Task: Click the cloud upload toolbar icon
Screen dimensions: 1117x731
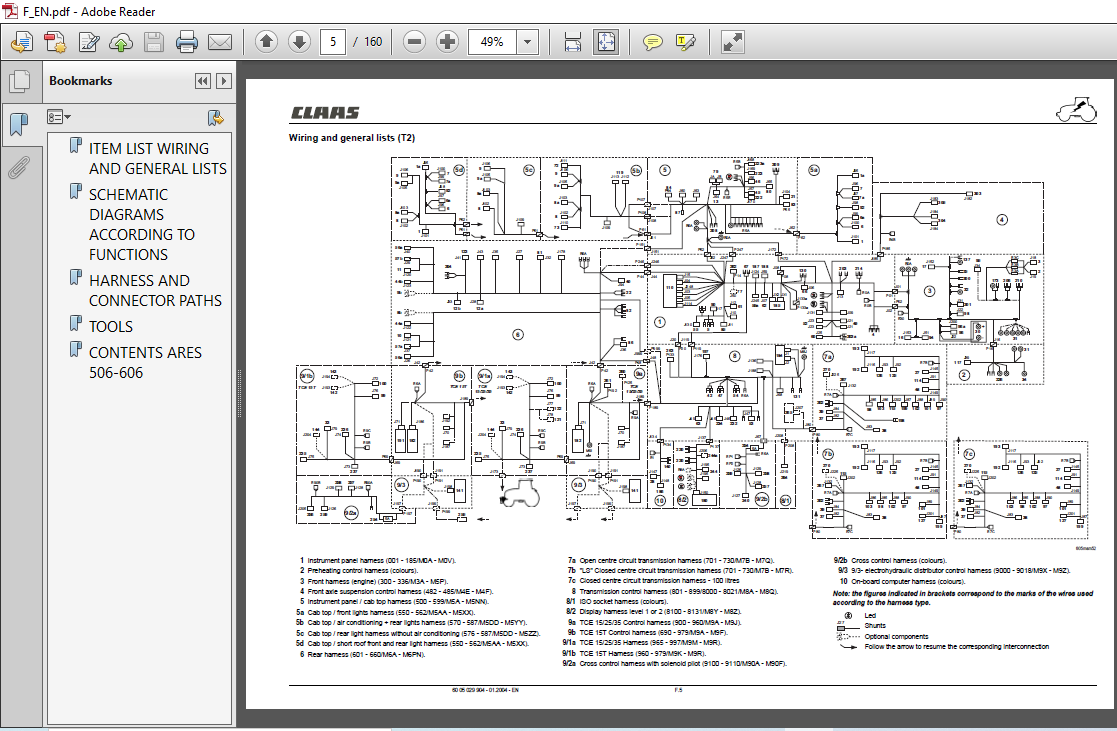Action: 121,43
